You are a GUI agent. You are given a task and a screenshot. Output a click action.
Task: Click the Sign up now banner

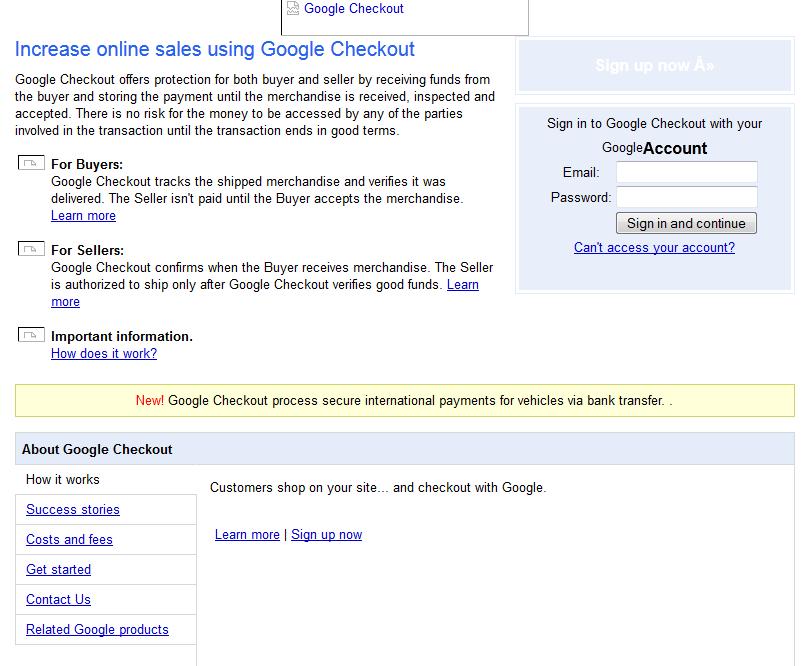click(655, 65)
